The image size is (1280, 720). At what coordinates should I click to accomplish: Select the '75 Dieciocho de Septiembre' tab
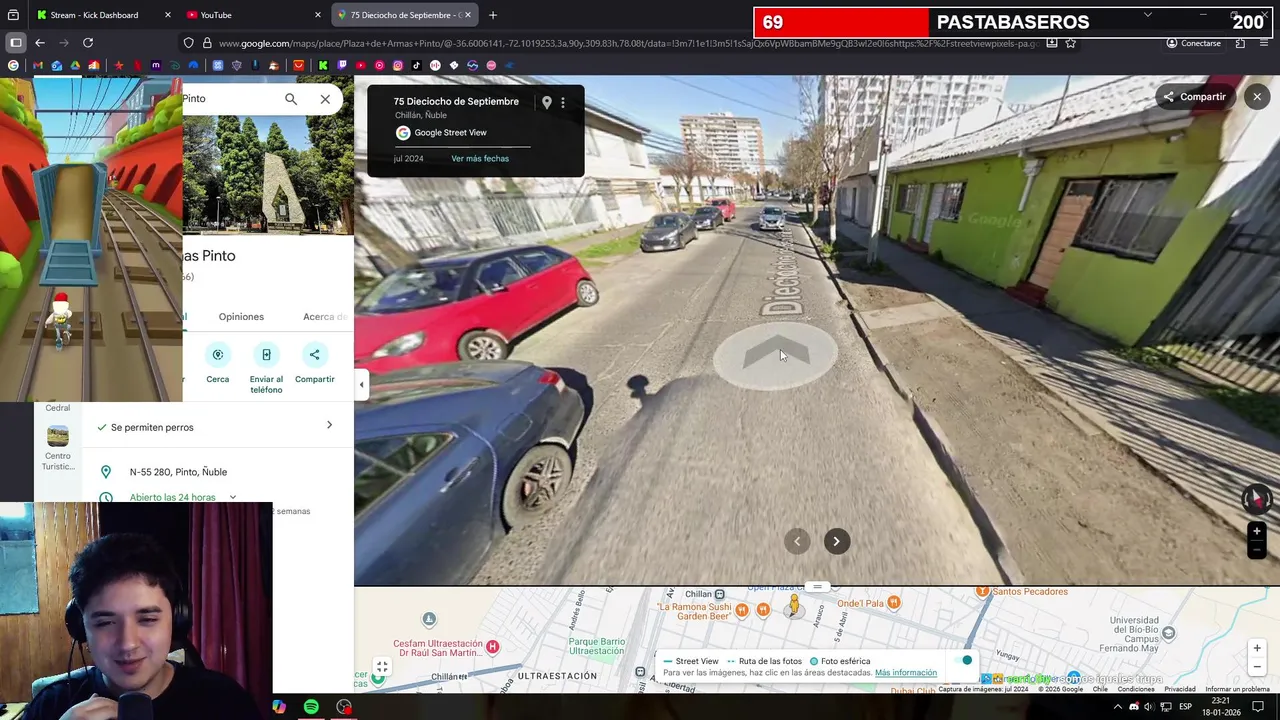pos(404,15)
